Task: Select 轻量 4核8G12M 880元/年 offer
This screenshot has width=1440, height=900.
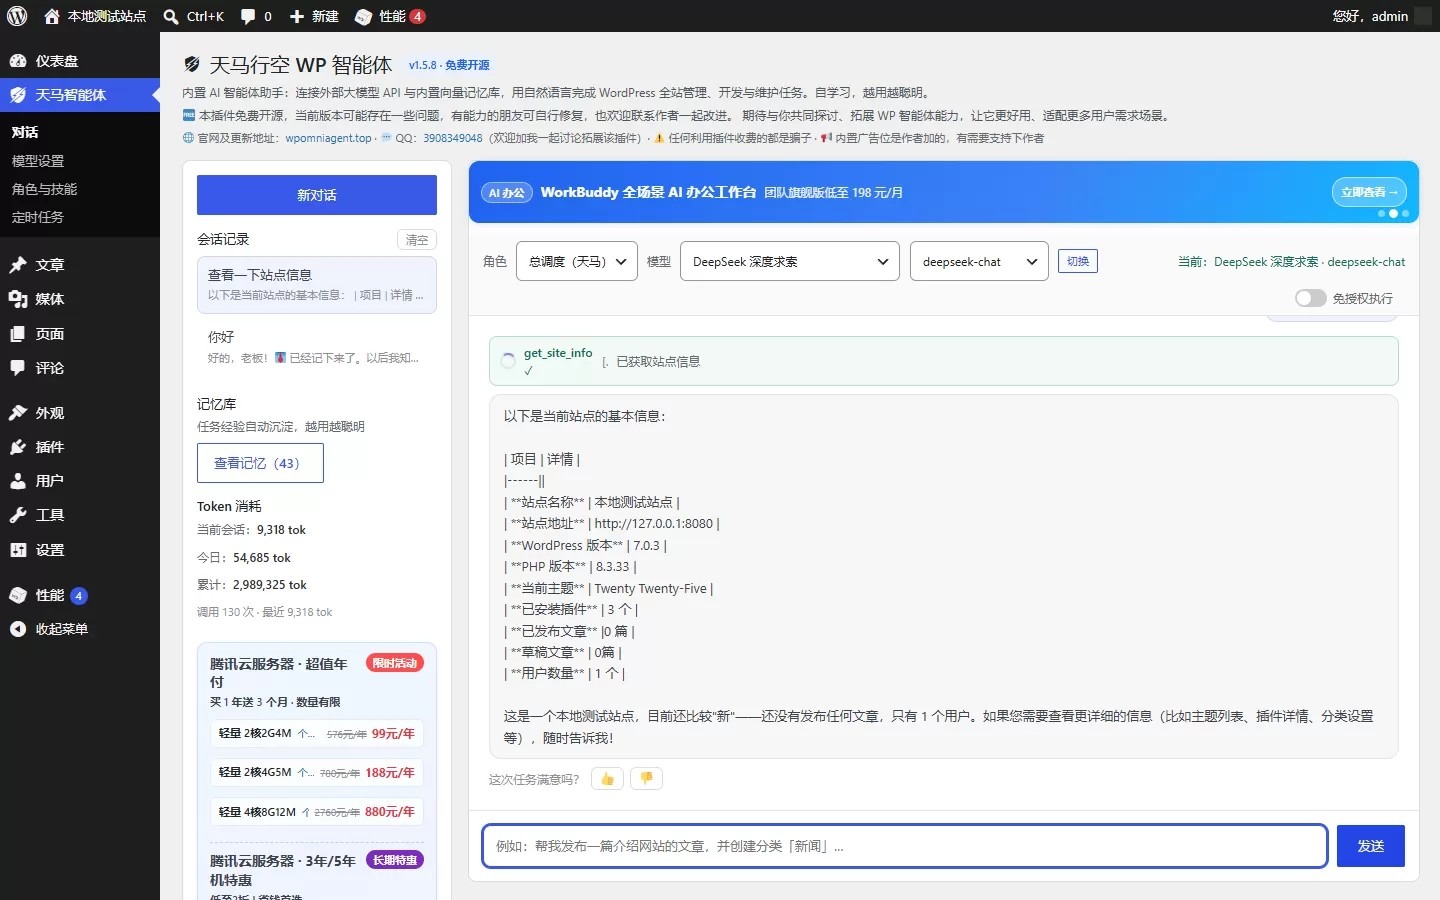Action: click(x=317, y=812)
